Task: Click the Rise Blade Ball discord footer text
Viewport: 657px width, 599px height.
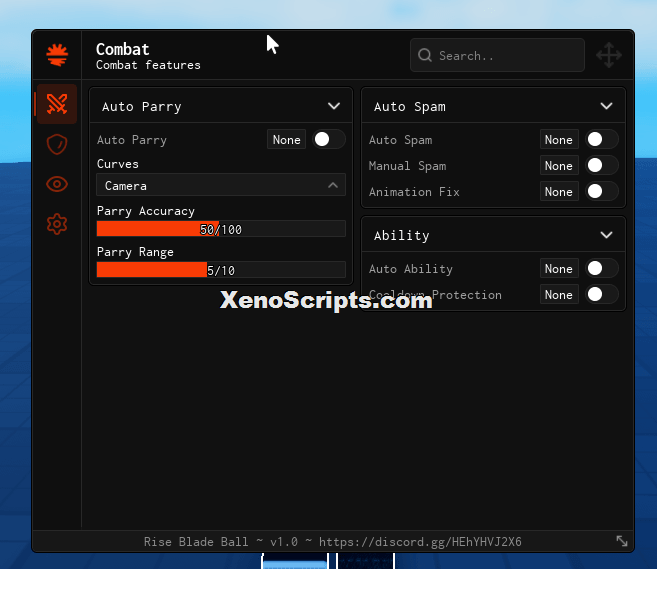Action: [x=333, y=542]
